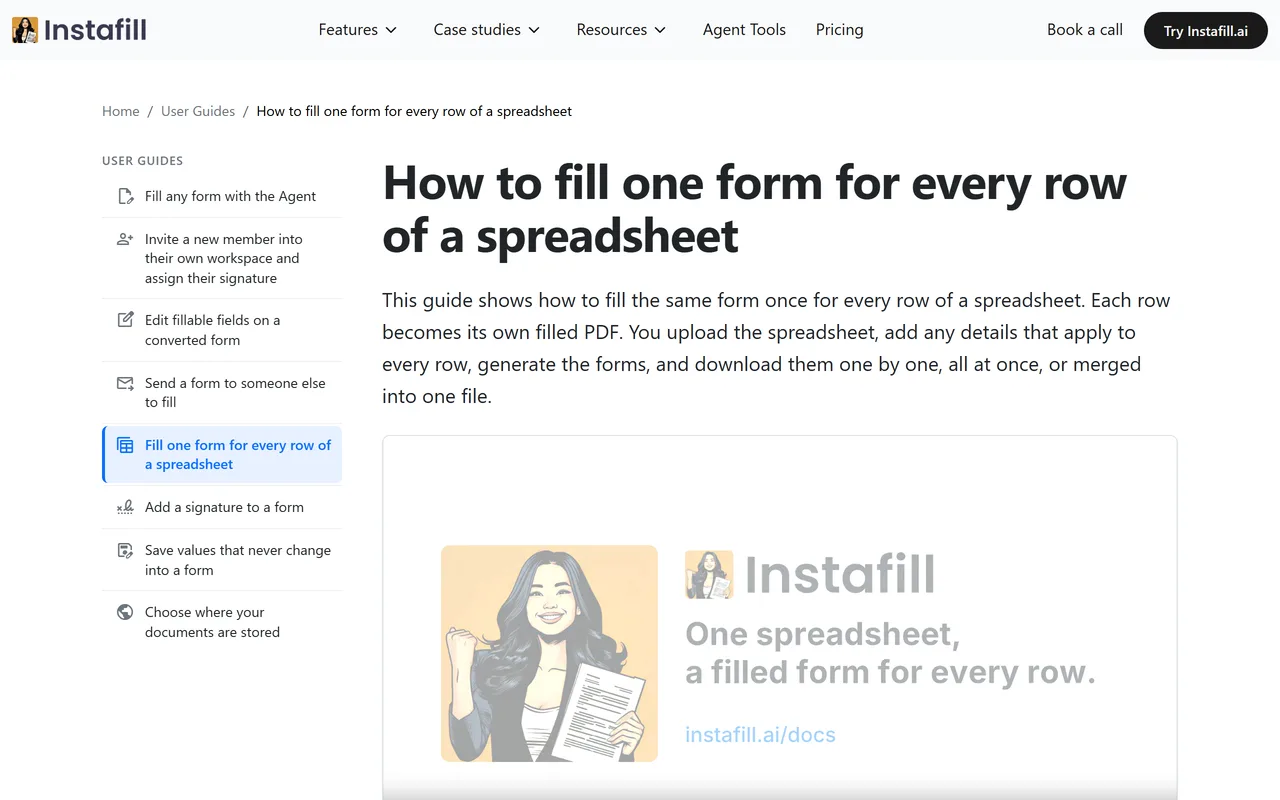The height and width of the screenshot is (800, 1280).
Task: Click the spreadsheet table icon in the sidebar
Action: pos(125,445)
